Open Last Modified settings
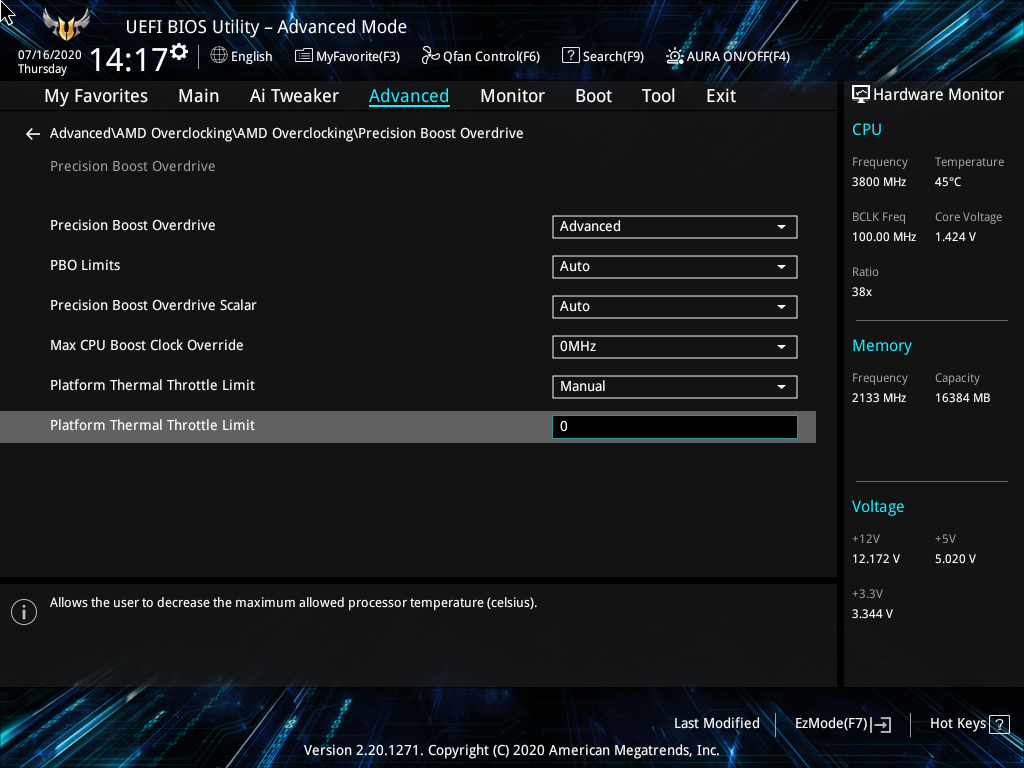 tap(716, 723)
